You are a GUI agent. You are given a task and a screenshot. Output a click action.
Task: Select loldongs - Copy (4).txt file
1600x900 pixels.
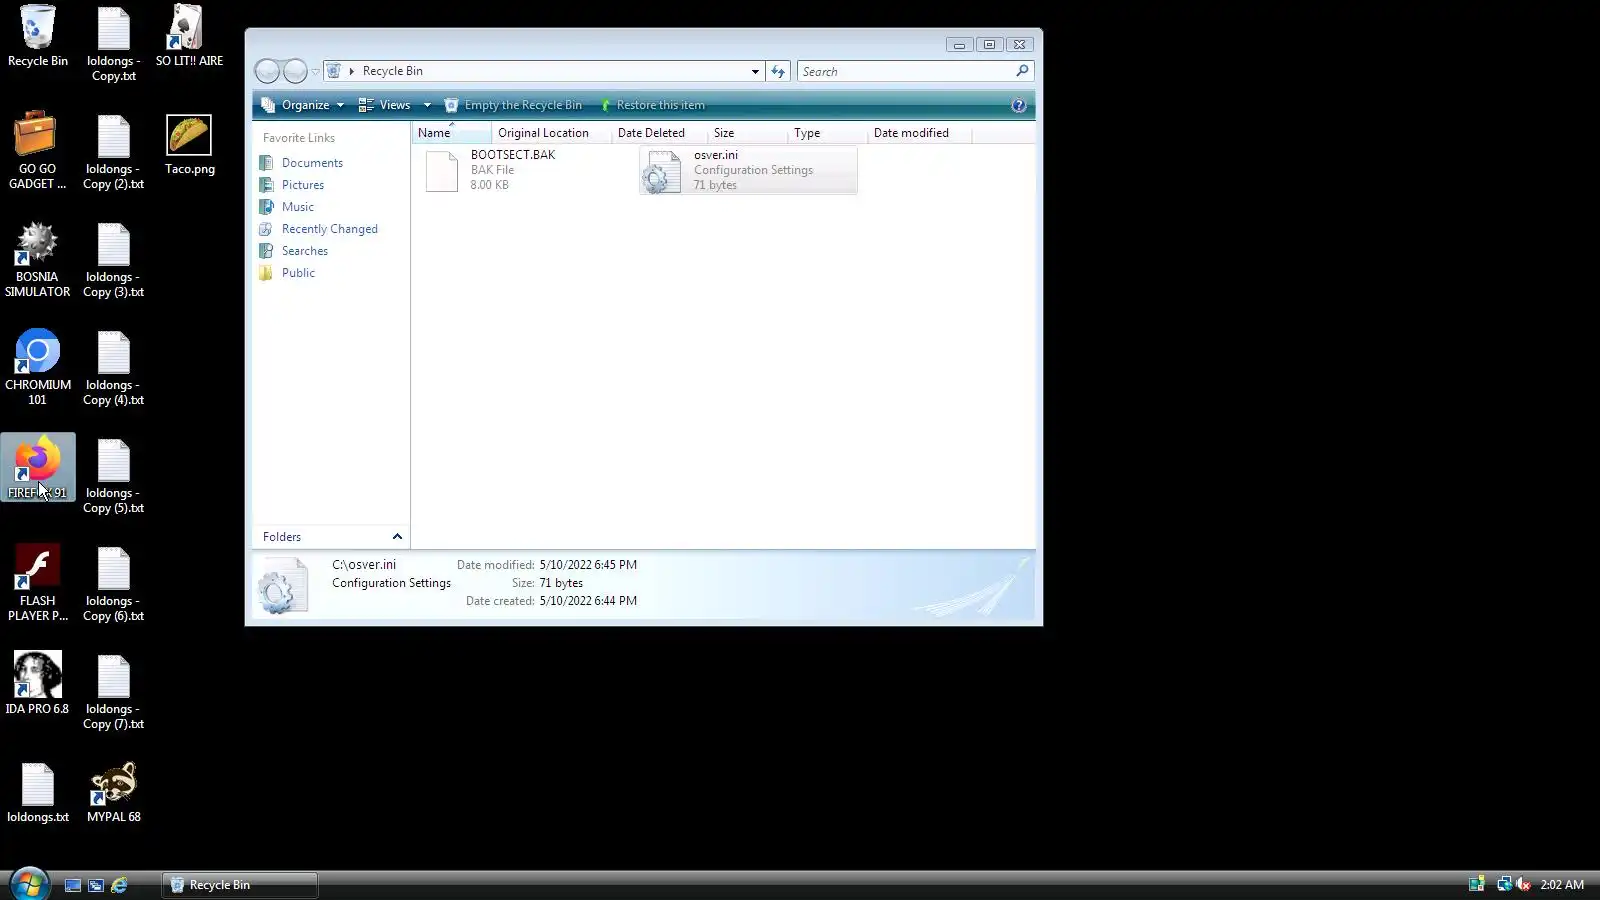113,367
